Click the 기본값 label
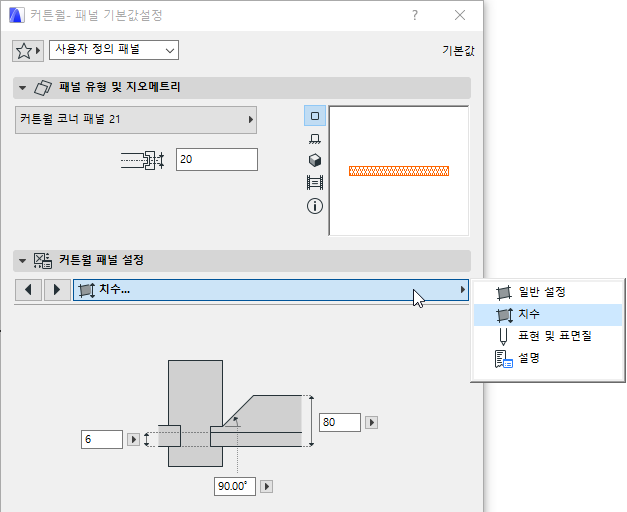This screenshot has width=627, height=512. coord(458,50)
